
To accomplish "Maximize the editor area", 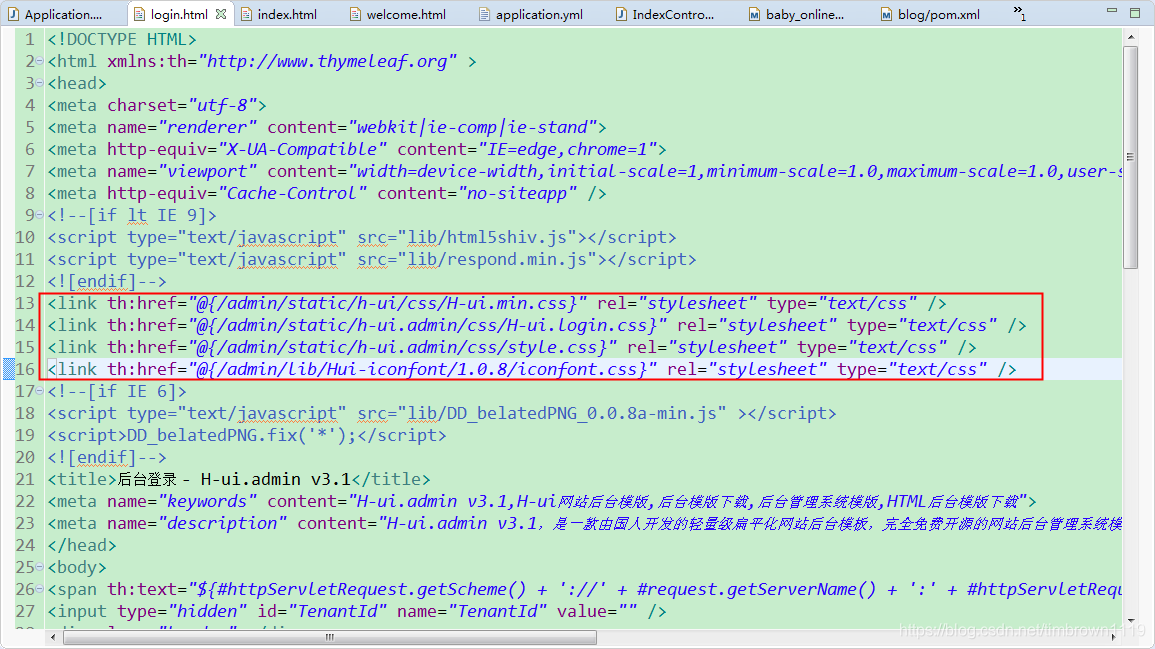I will [x=1135, y=13].
